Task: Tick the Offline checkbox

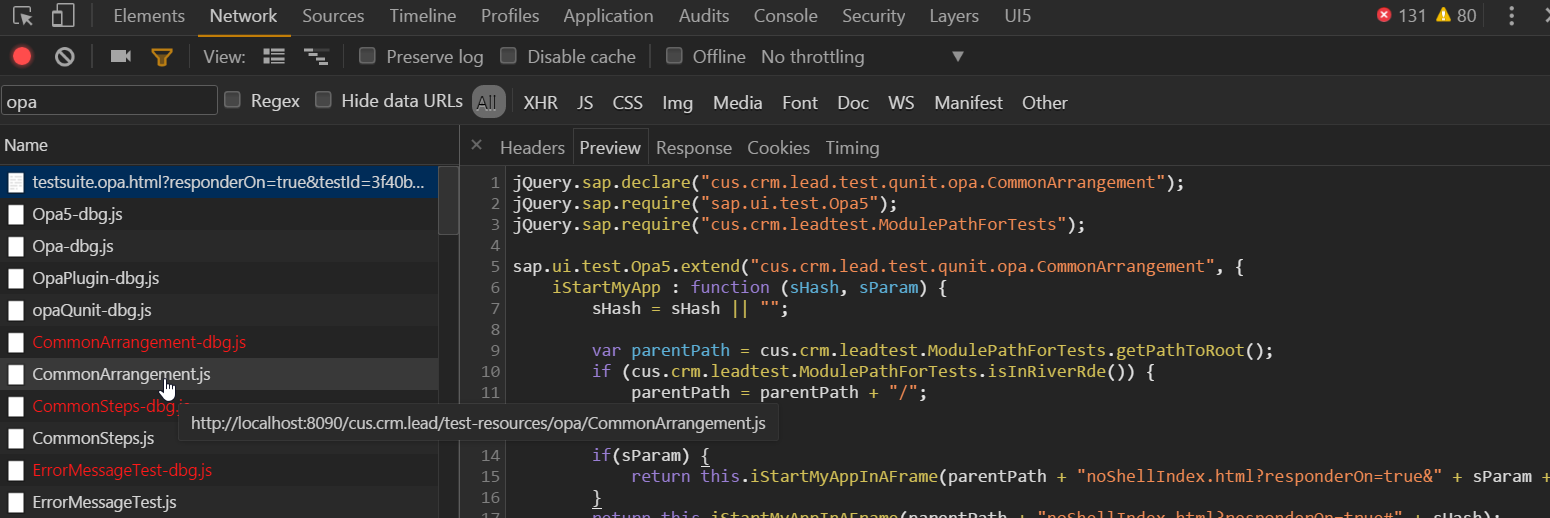Action: [x=674, y=56]
